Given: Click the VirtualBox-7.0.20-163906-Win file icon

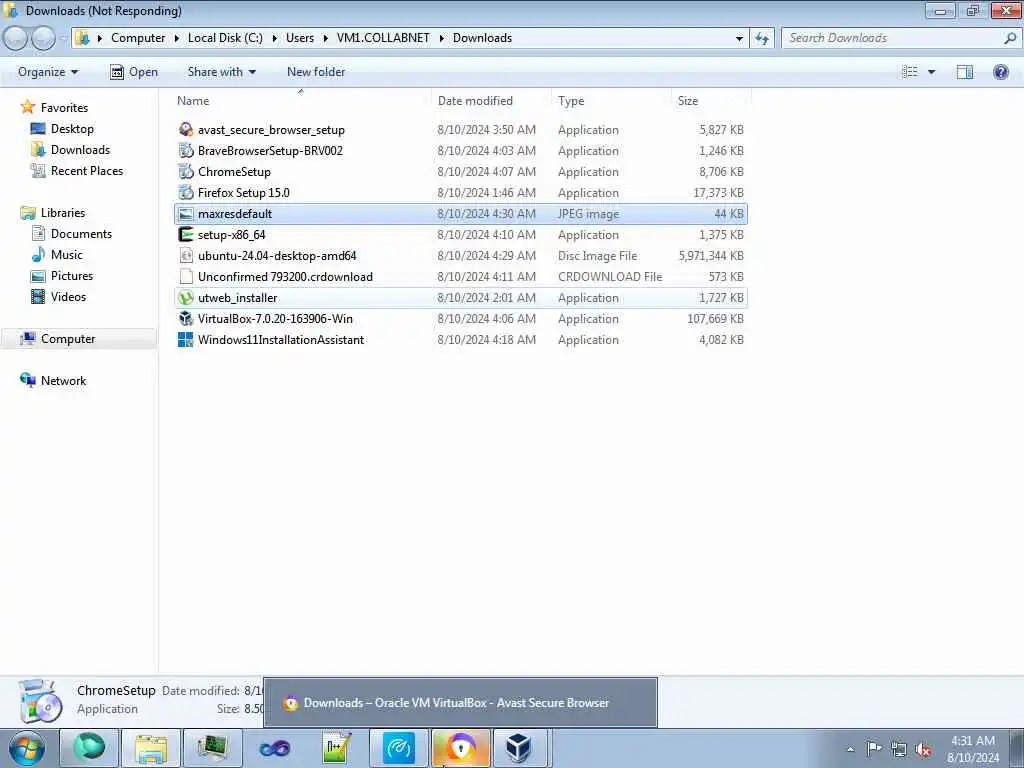Looking at the screenshot, I should click(x=186, y=319).
